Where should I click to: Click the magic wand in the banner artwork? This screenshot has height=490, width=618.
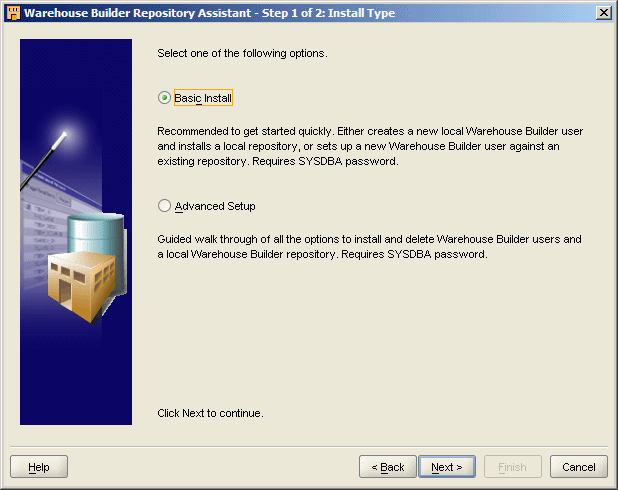coord(43,161)
